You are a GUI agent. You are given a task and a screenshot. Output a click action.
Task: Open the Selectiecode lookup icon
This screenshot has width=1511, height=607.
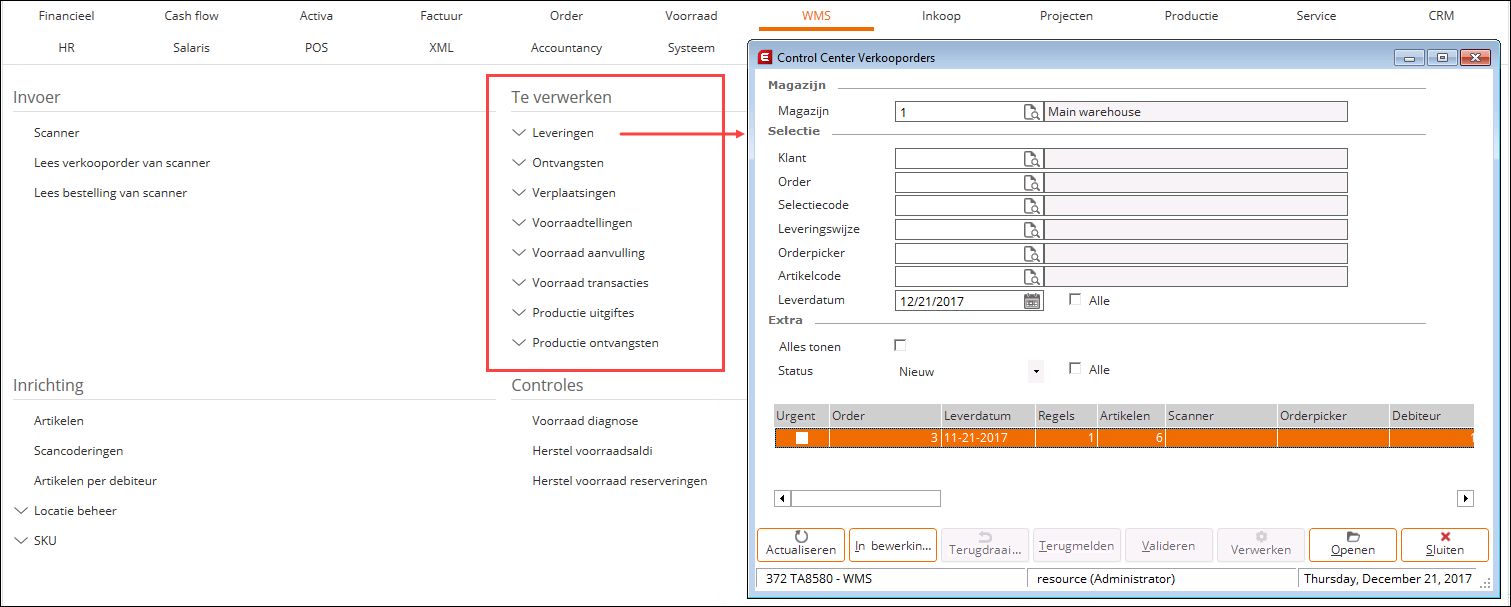[1031, 206]
